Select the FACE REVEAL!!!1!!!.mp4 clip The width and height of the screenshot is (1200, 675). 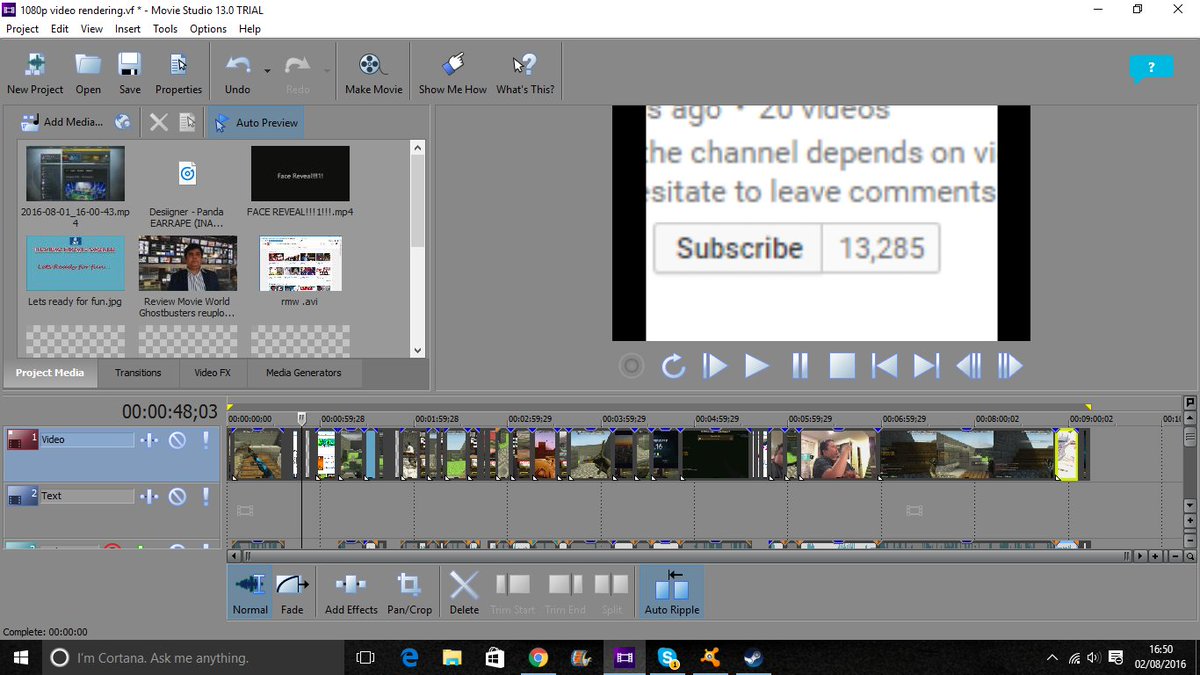click(300, 174)
